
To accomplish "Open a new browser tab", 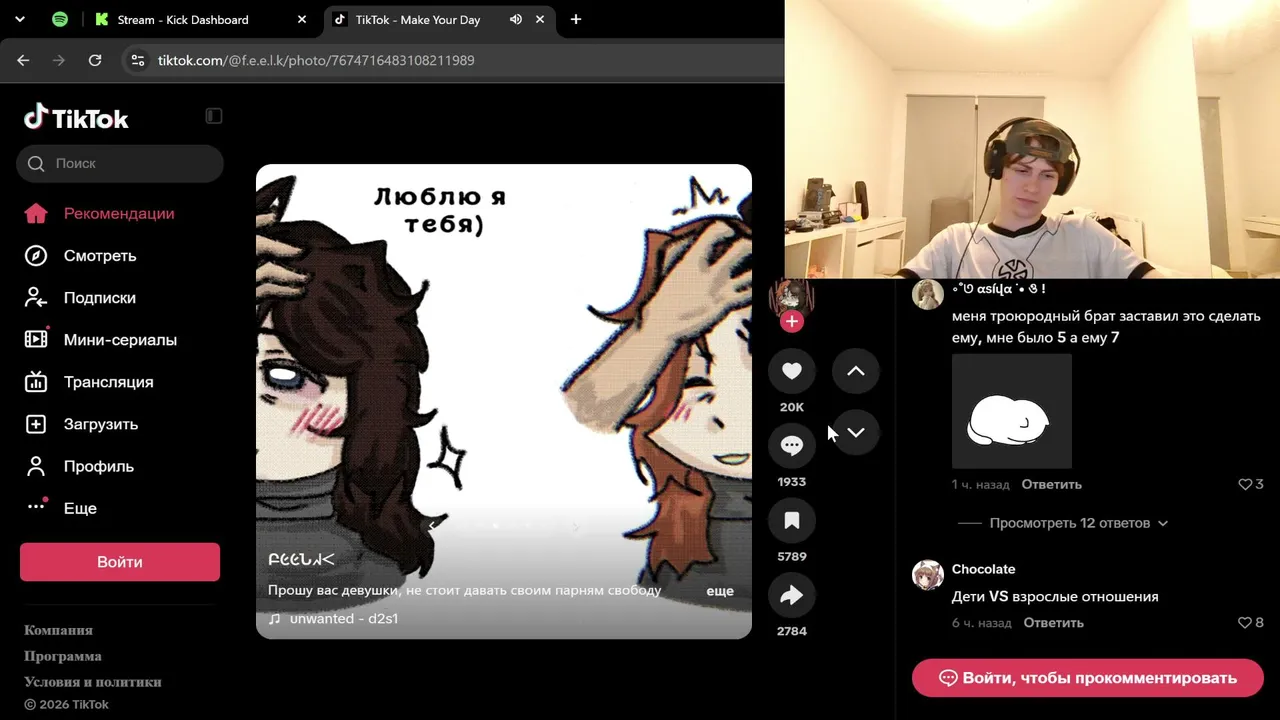I will (x=576, y=19).
